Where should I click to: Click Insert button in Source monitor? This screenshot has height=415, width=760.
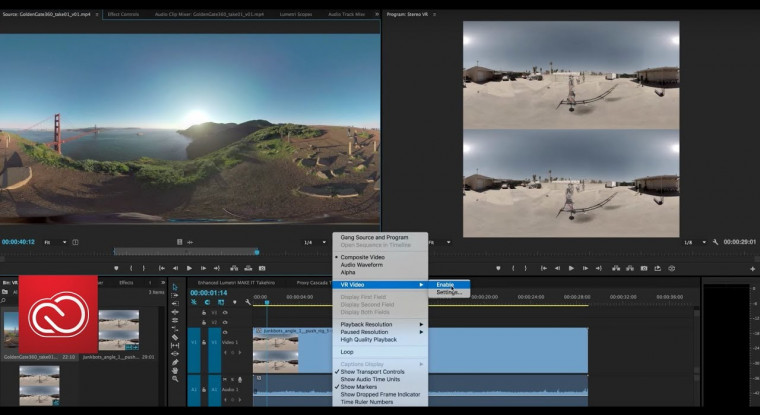[x=234, y=268]
